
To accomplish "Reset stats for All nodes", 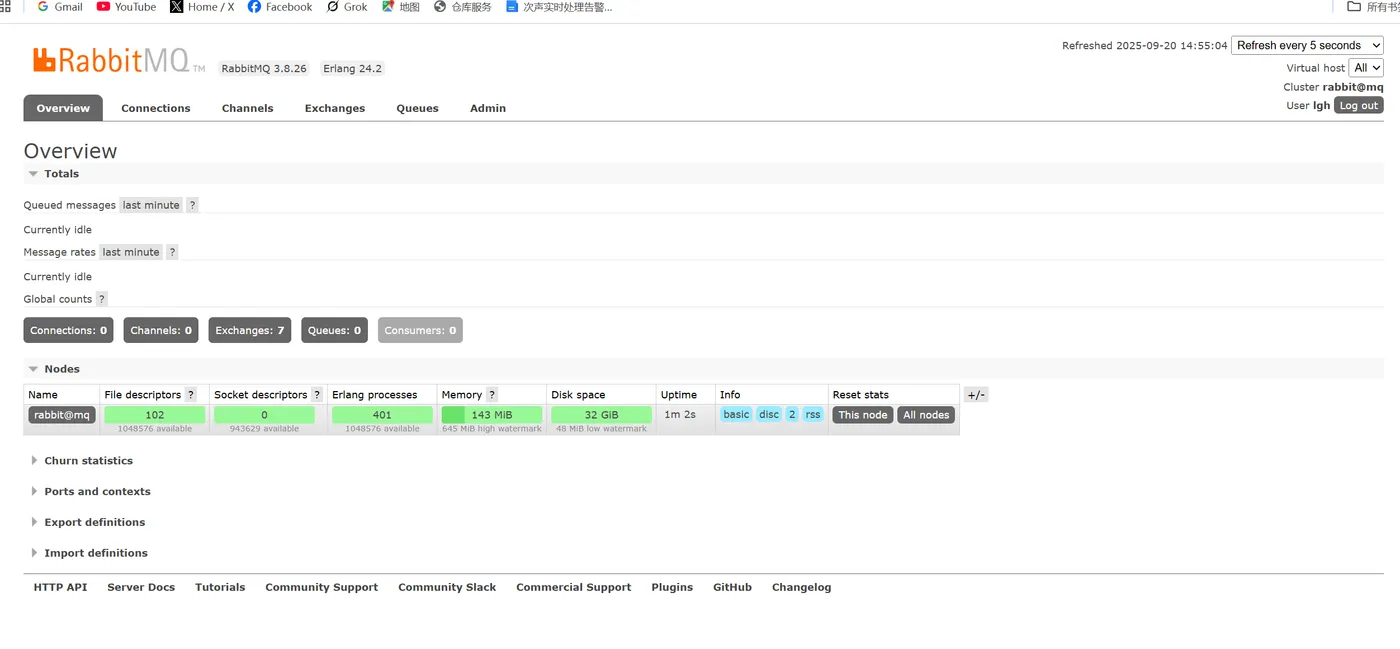I will point(926,415).
